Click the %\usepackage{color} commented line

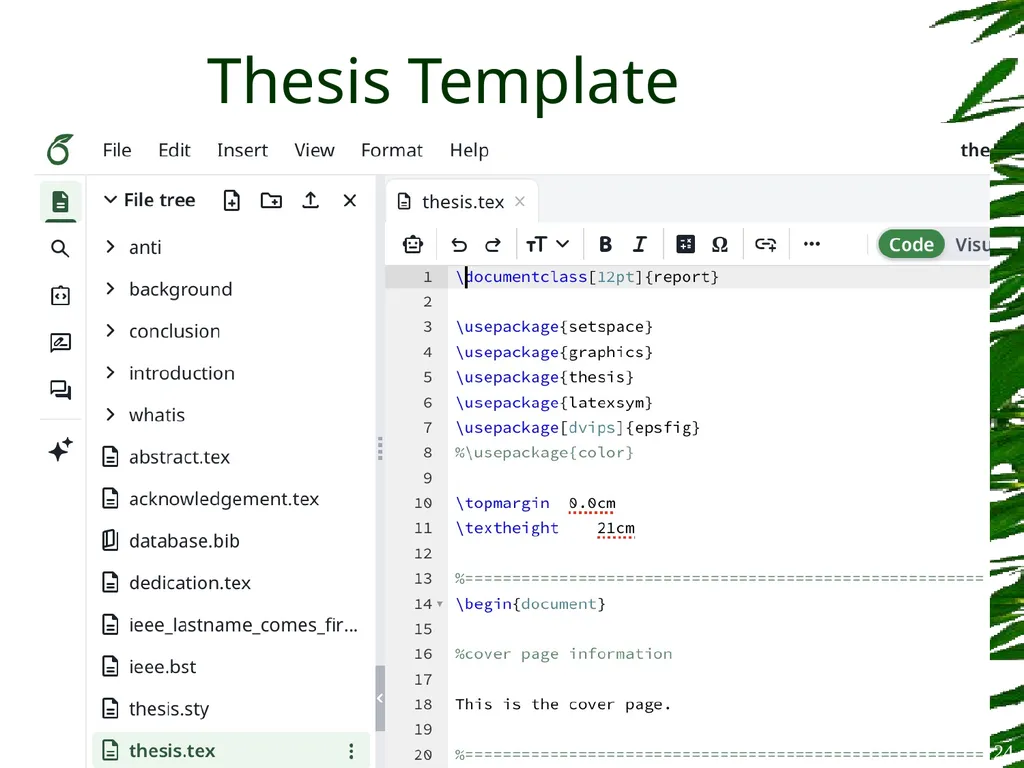click(544, 453)
